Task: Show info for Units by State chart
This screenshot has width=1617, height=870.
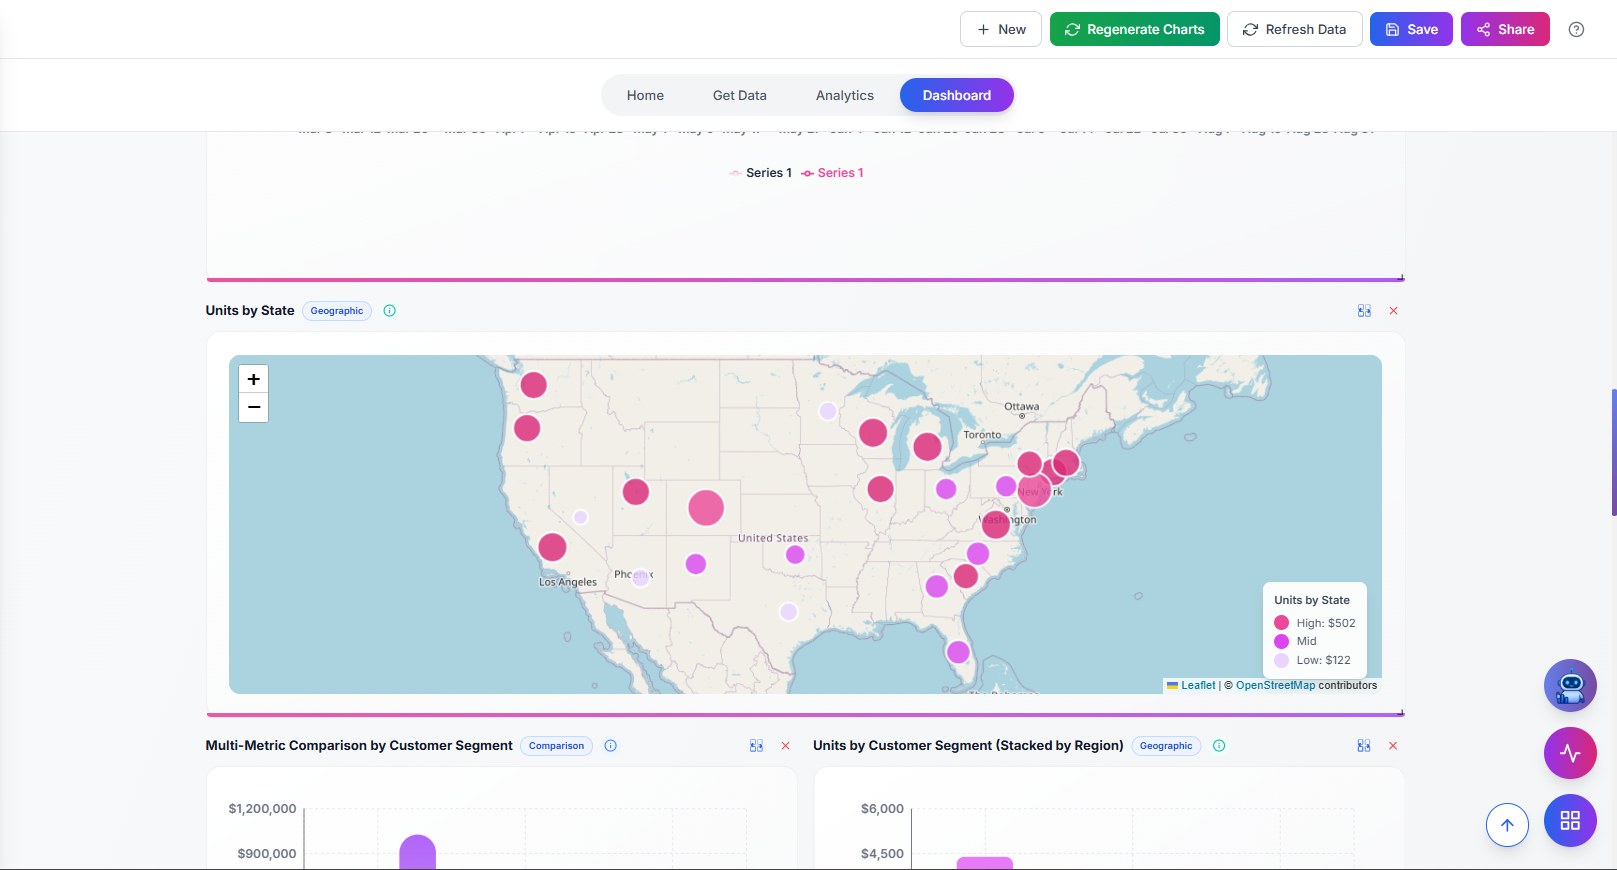Action: click(x=390, y=311)
